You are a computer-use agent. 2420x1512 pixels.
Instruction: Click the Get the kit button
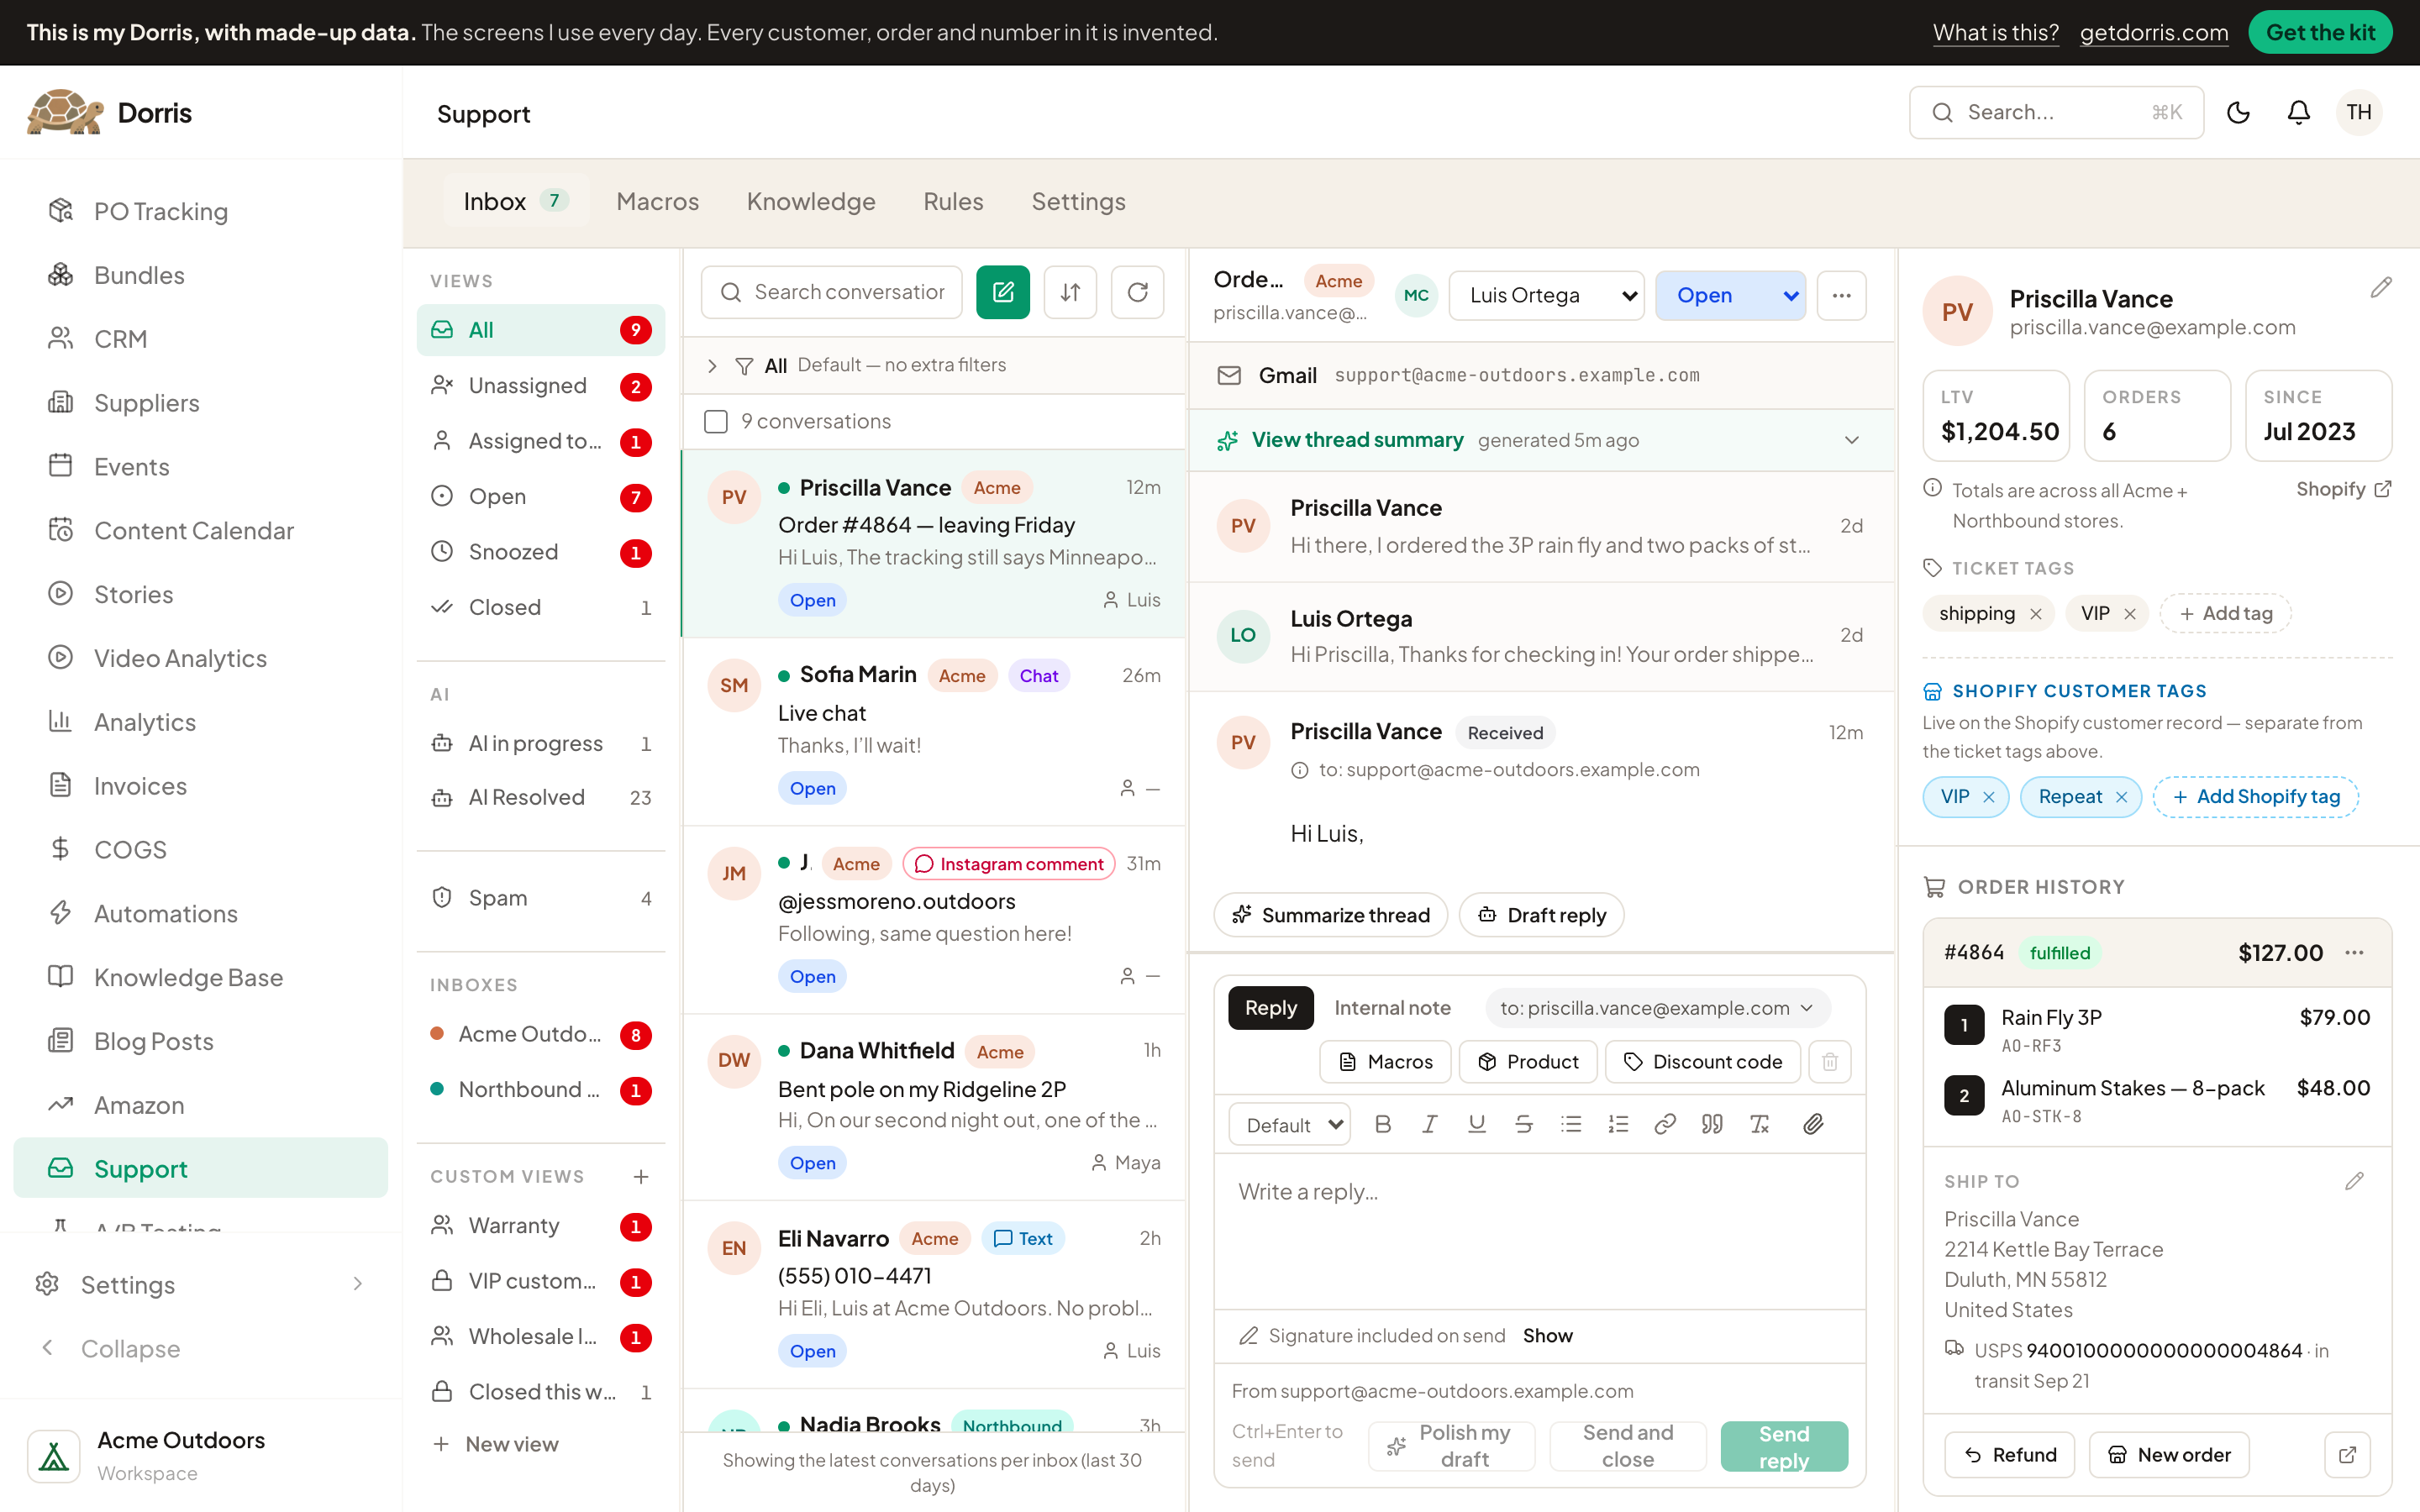[2320, 32]
